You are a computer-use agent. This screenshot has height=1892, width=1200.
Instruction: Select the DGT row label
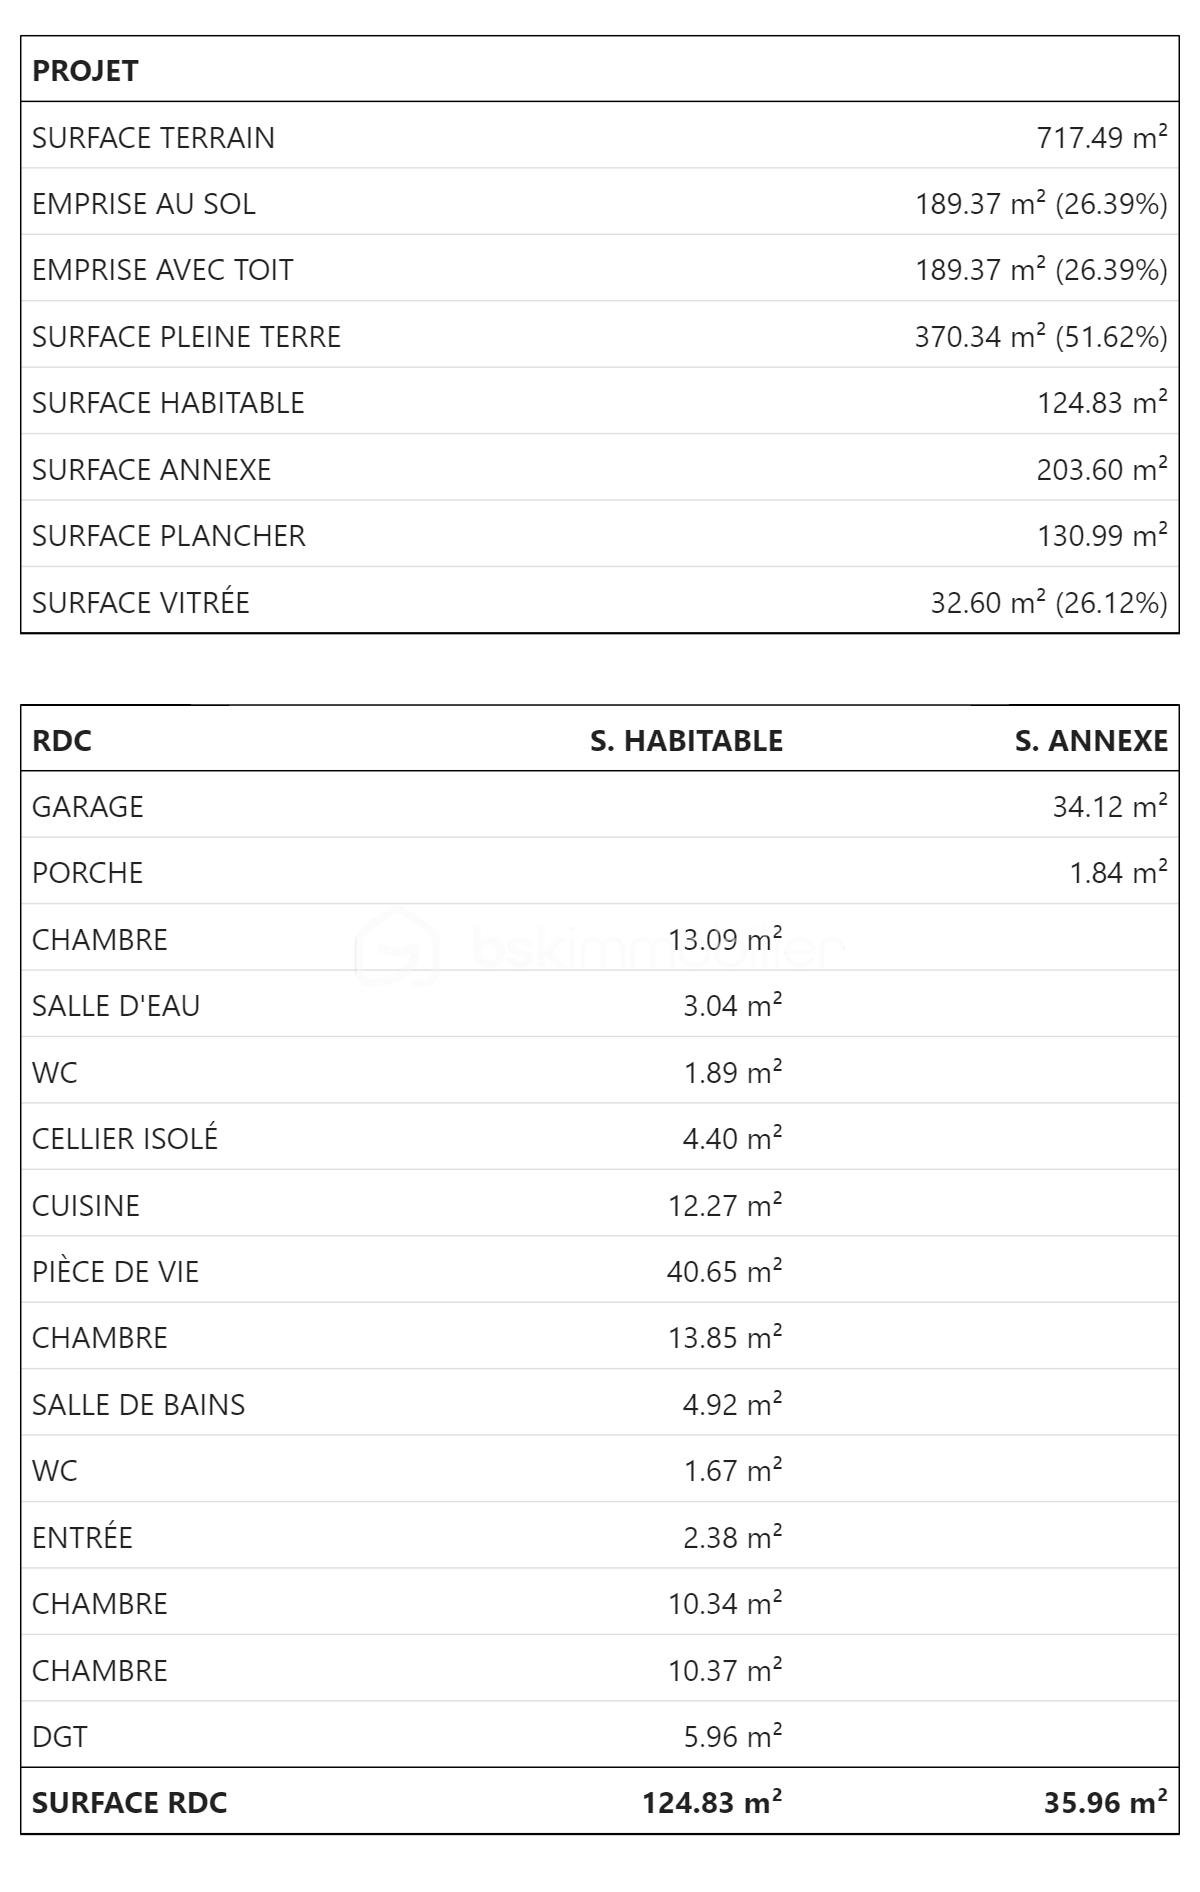[x=59, y=1736]
